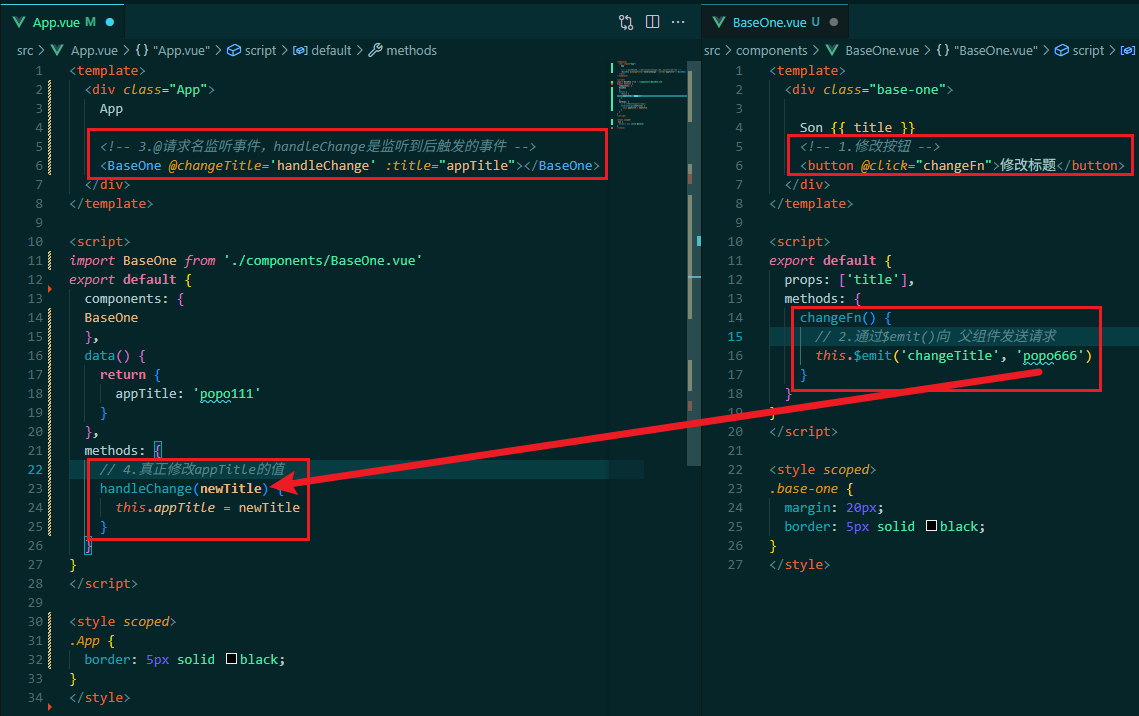Screen dimensions: 1139x716
Task: Click comment '3.@请求名监听事件' in App.vue
Action: coord(317,146)
